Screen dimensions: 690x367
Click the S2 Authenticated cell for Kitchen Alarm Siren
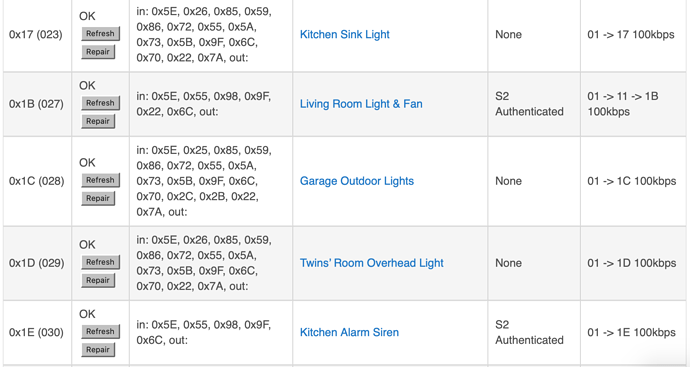(x=529, y=332)
